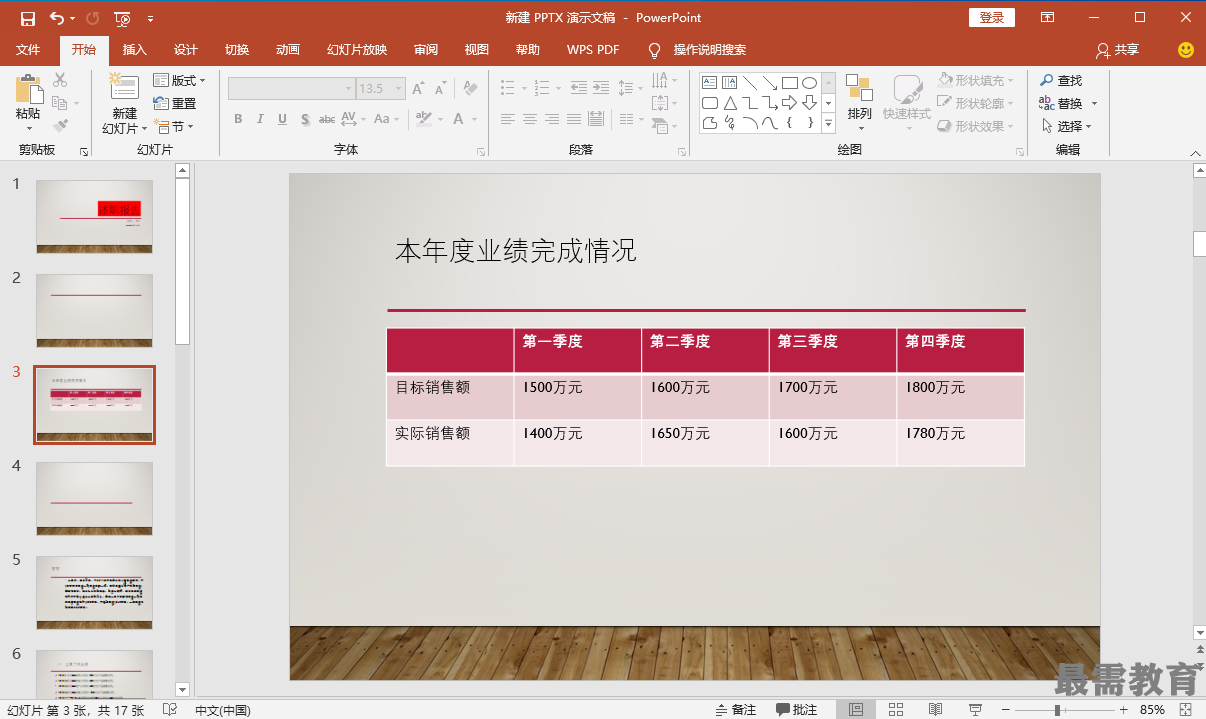
Task: Open smiley feedback icon in title bar
Action: pos(1185,50)
